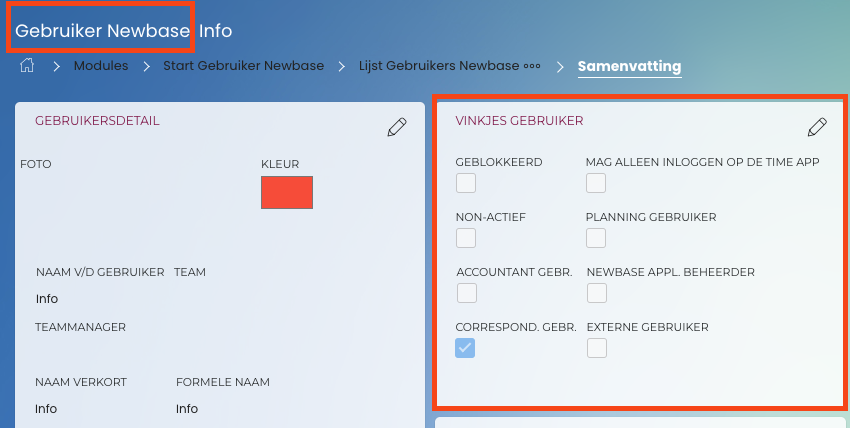This screenshot has height=428, width=850.
Task: Open Start Gebruiker Newbase breadcrumb link
Action: (x=244, y=67)
